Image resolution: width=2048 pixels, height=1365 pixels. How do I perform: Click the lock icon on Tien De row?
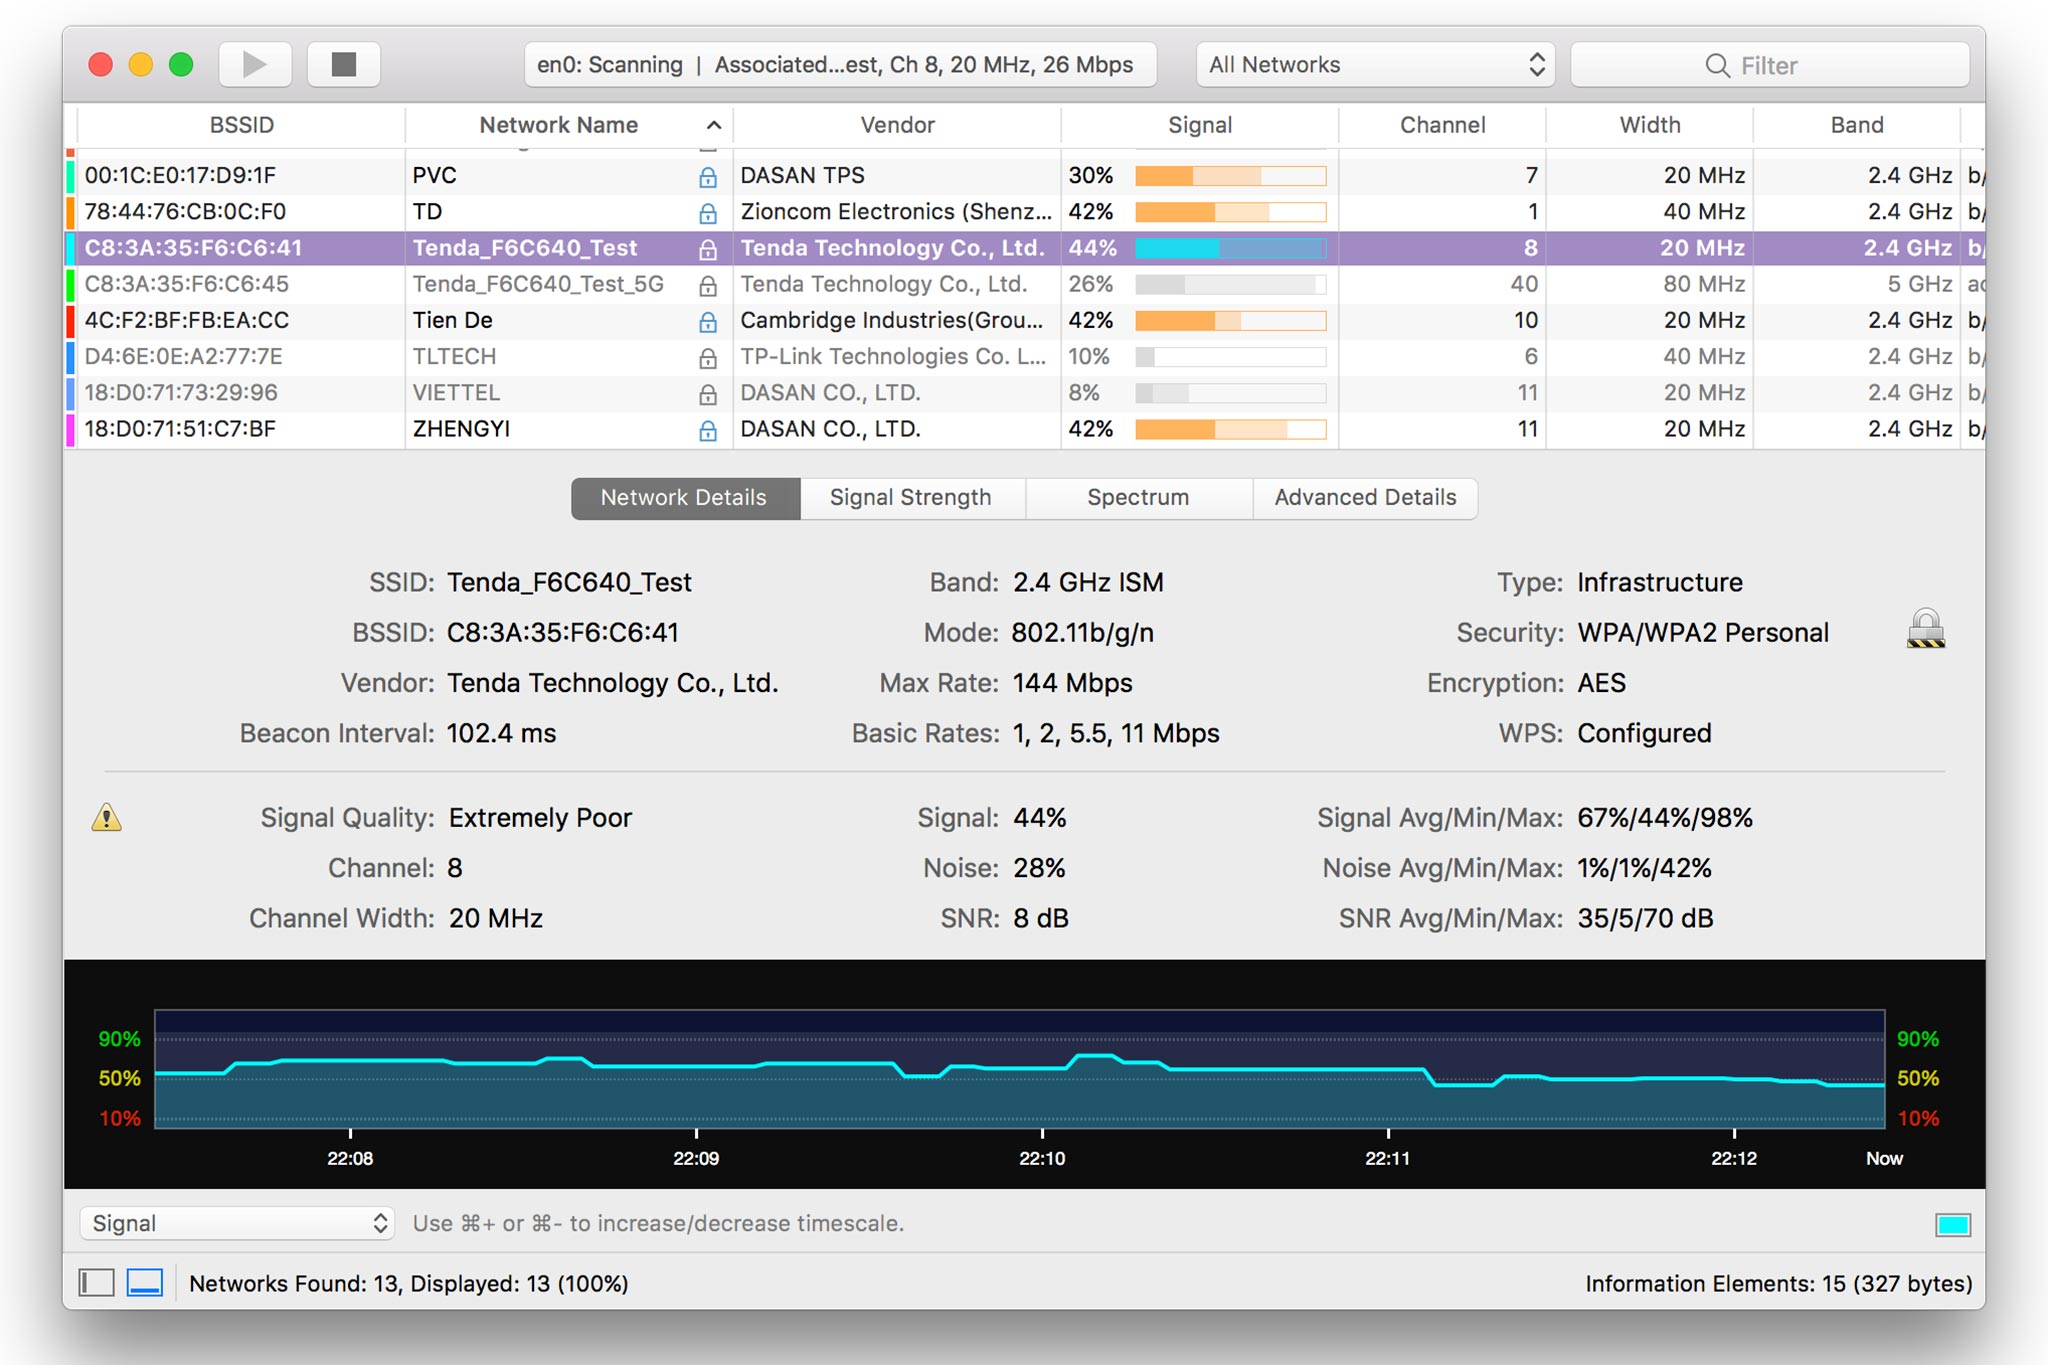pyautogui.click(x=708, y=321)
